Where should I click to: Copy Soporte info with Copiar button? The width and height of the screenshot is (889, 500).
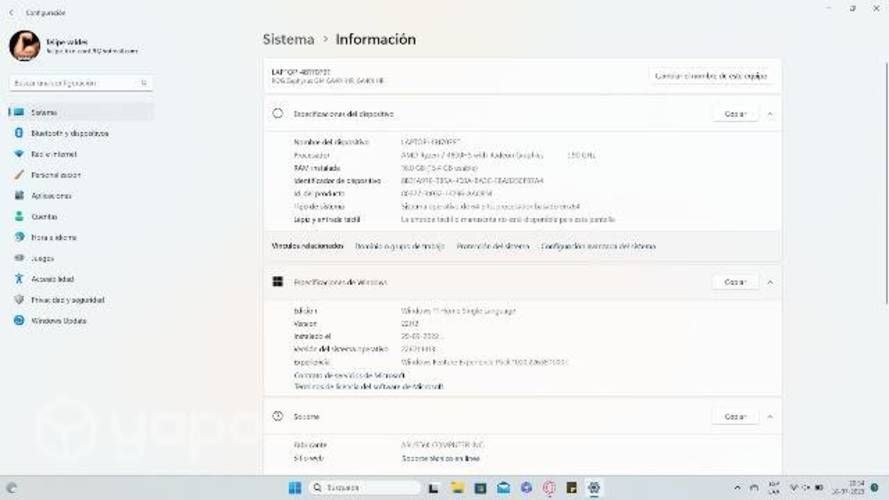point(735,417)
